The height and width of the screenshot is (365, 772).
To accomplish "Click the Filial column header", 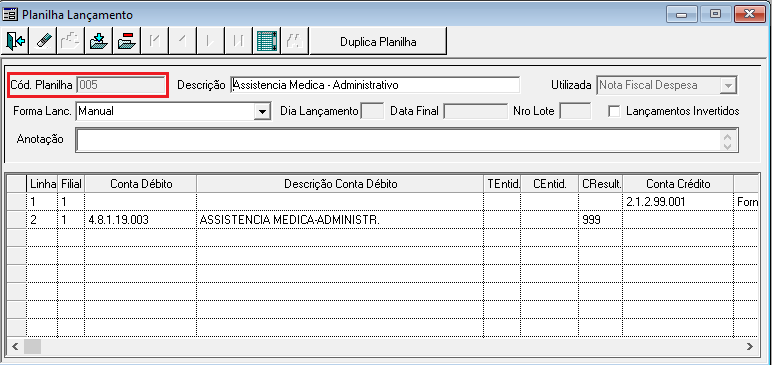I will pos(71,184).
